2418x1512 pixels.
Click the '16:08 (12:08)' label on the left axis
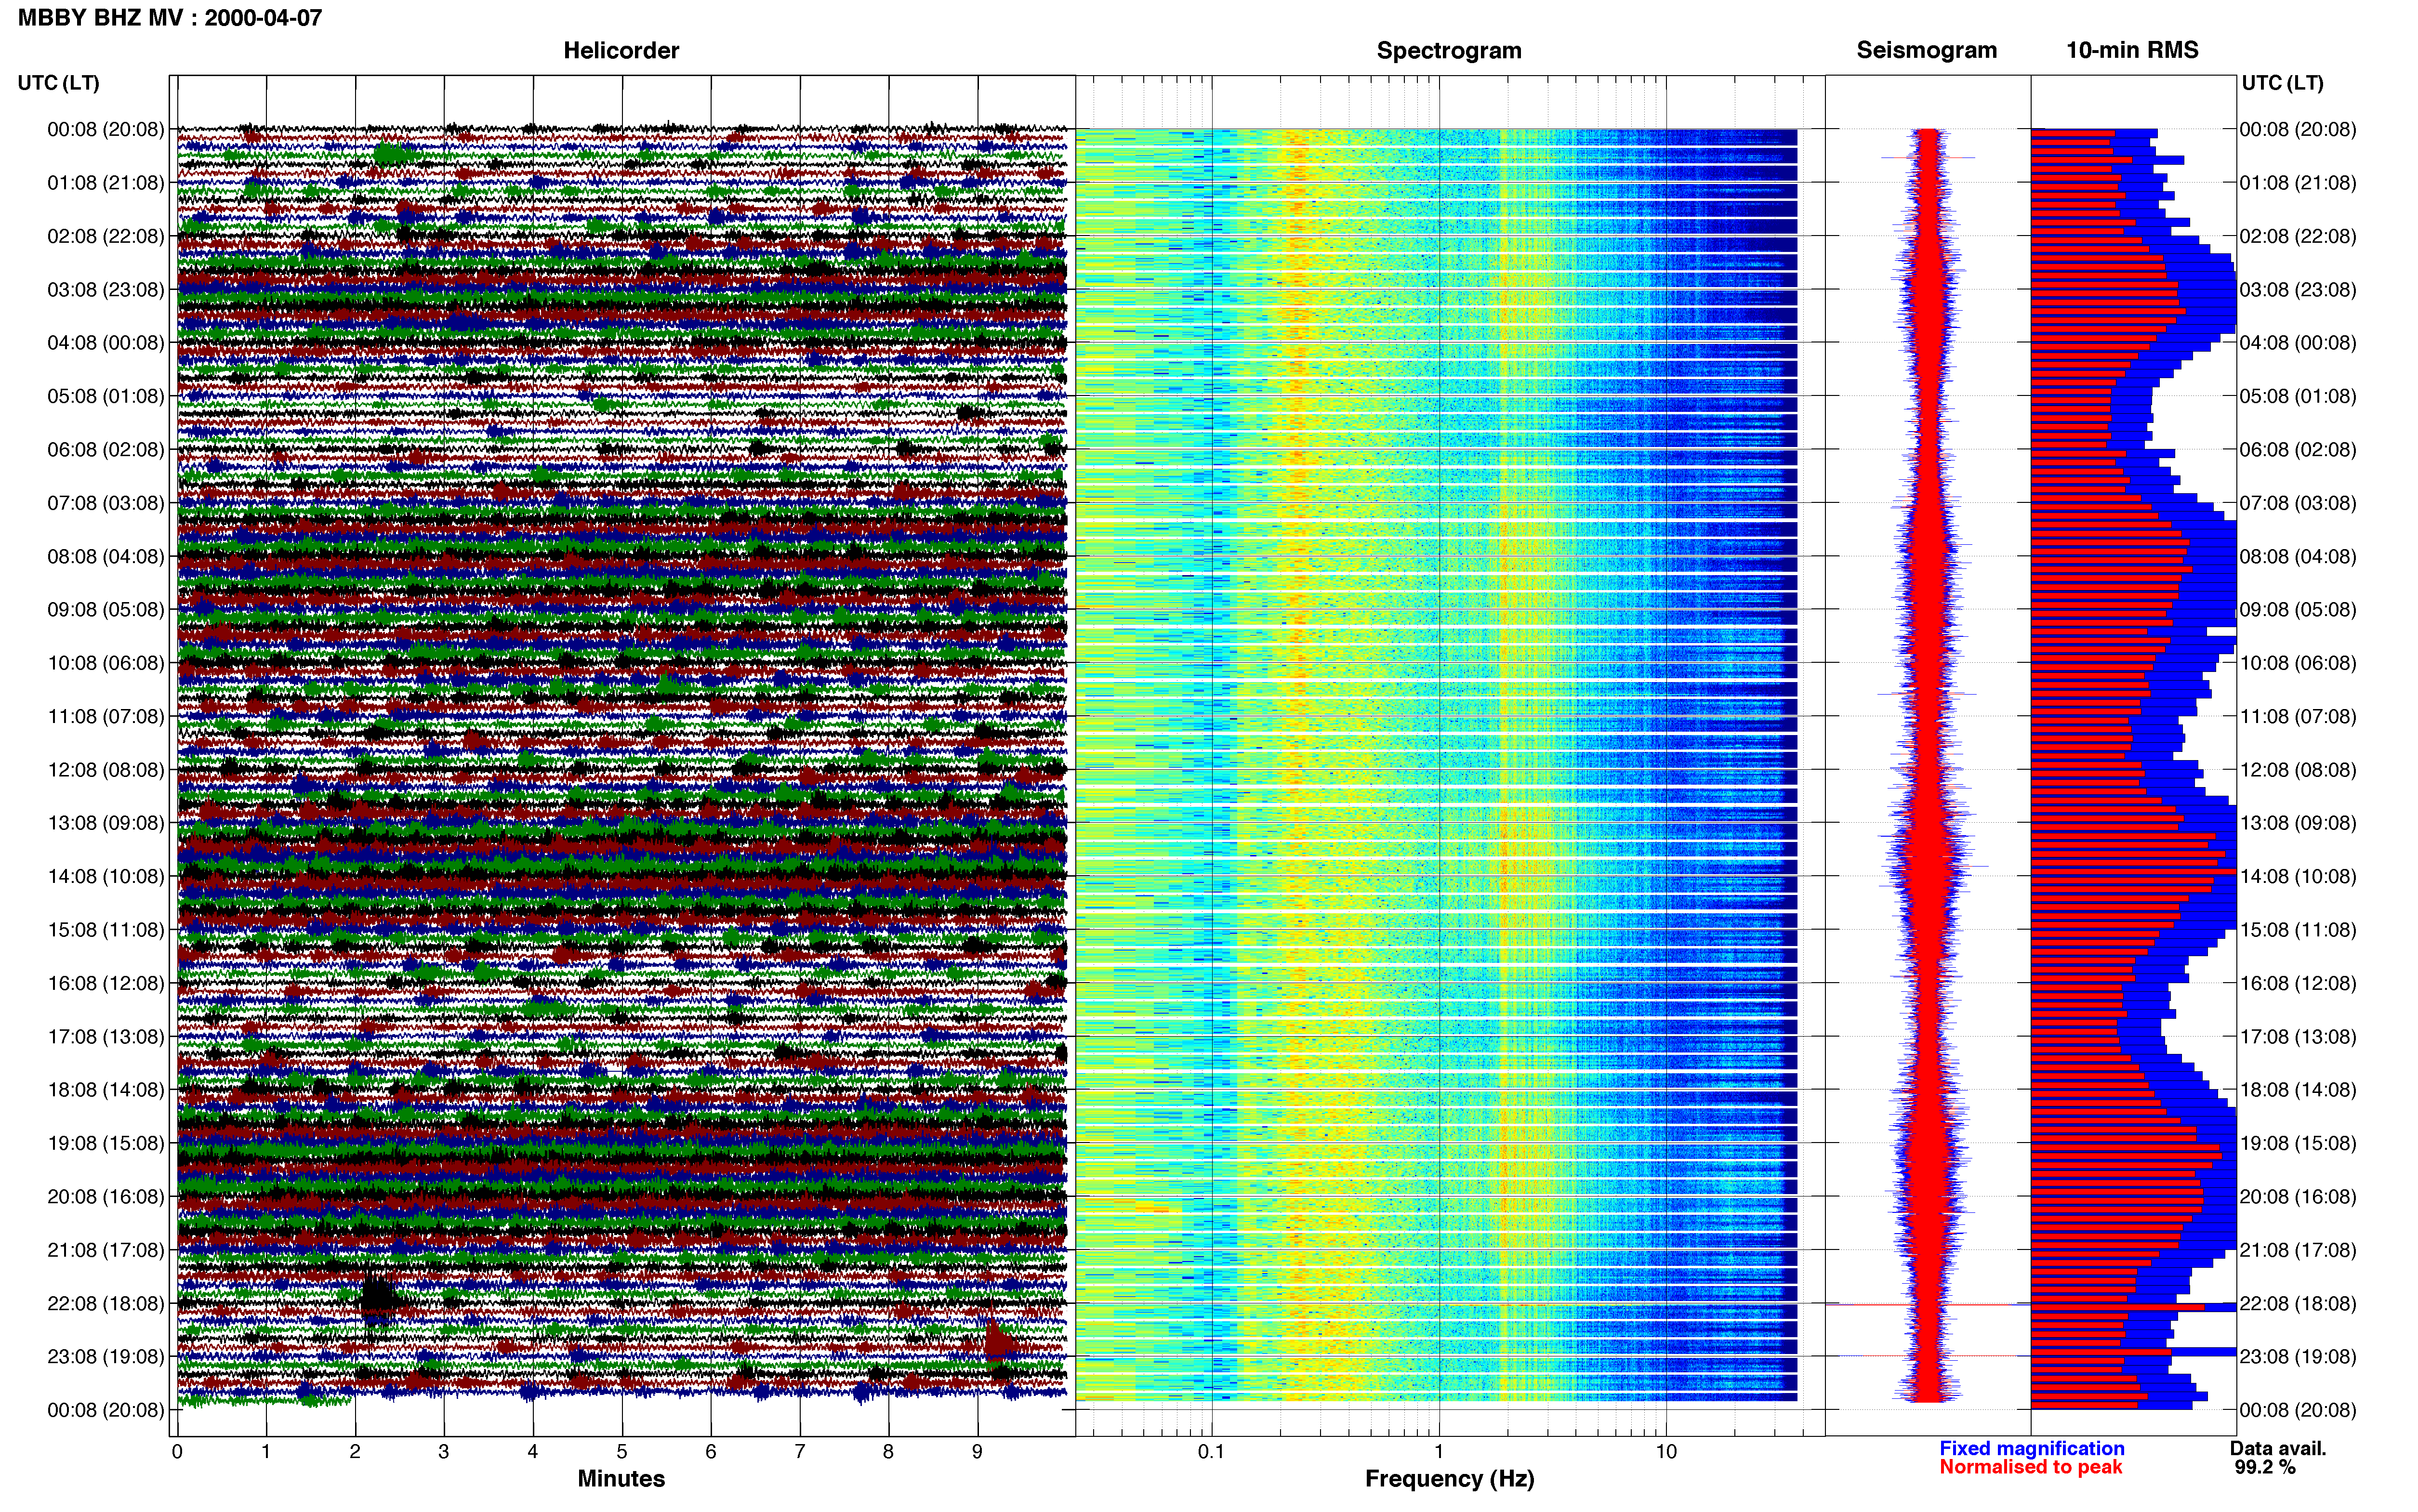[x=105, y=983]
